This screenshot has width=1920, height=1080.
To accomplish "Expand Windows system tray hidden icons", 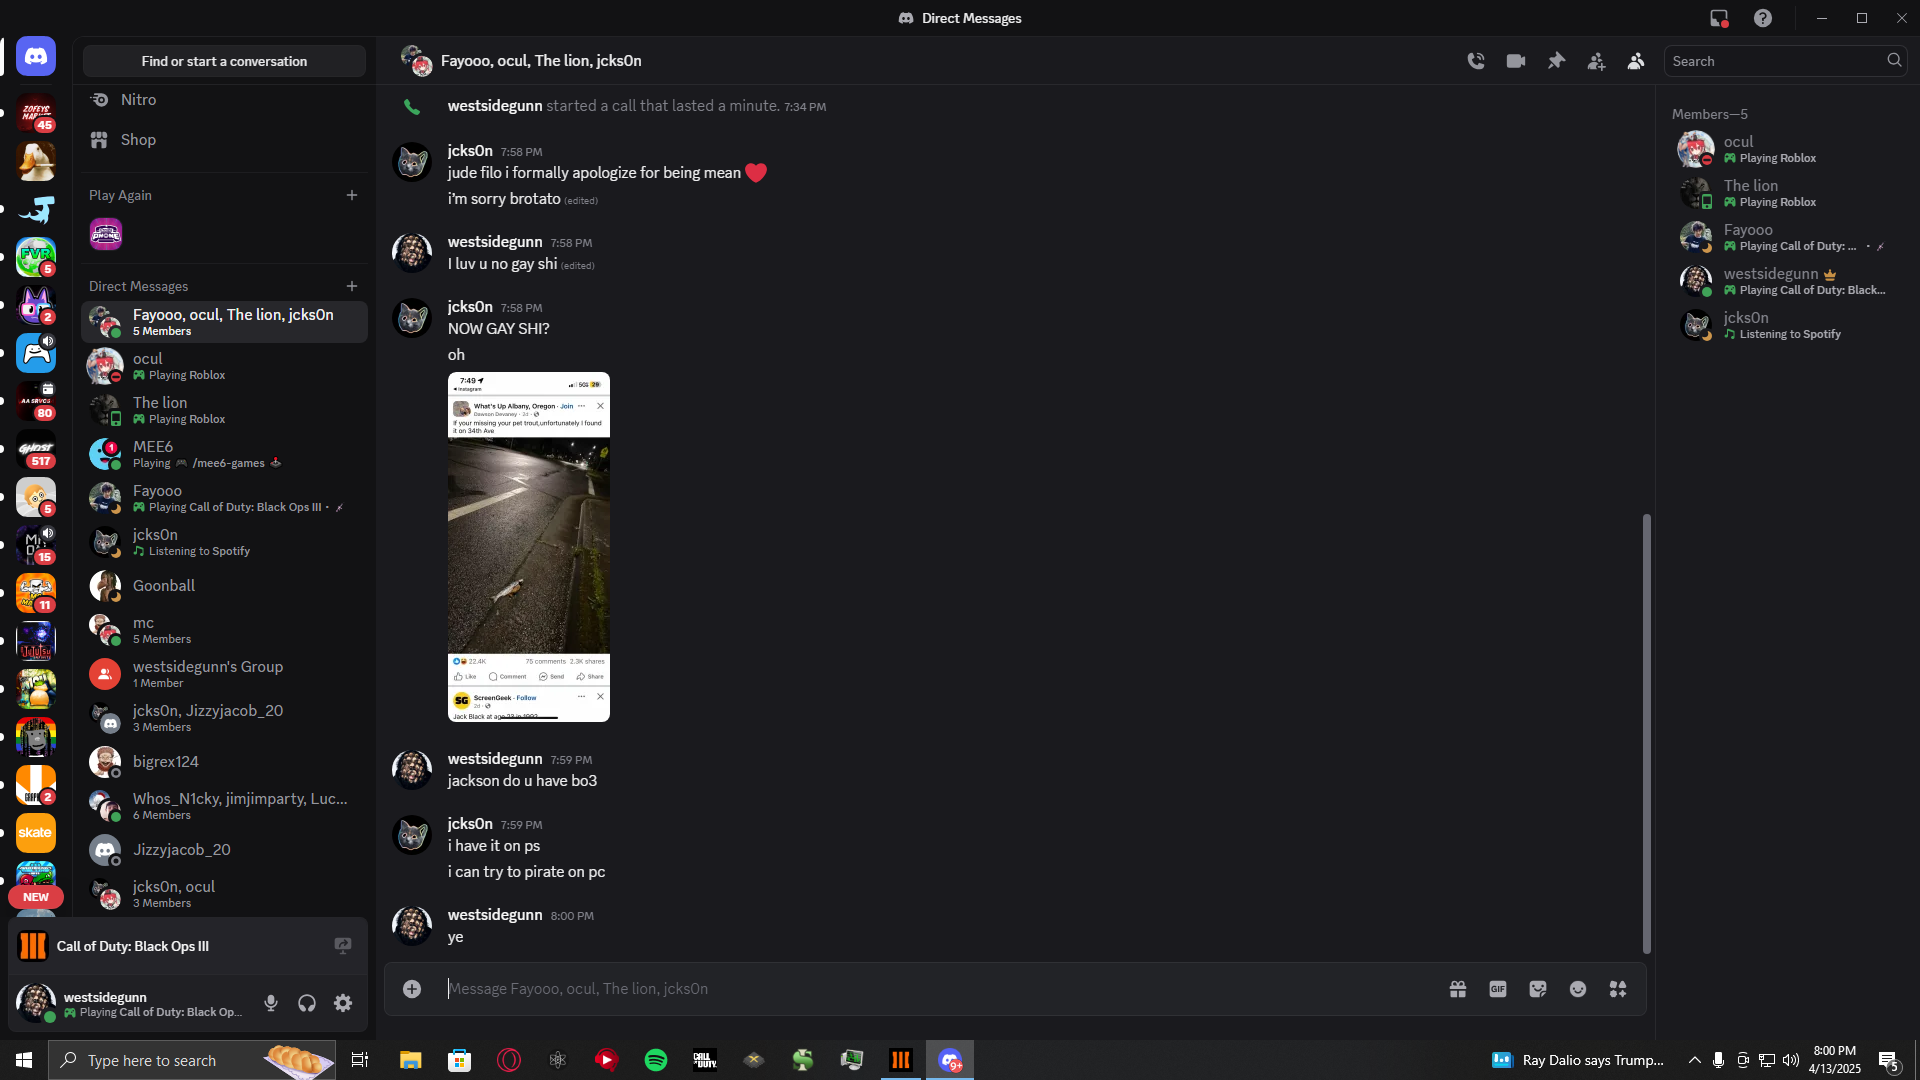I will pyautogui.click(x=1694, y=1060).
